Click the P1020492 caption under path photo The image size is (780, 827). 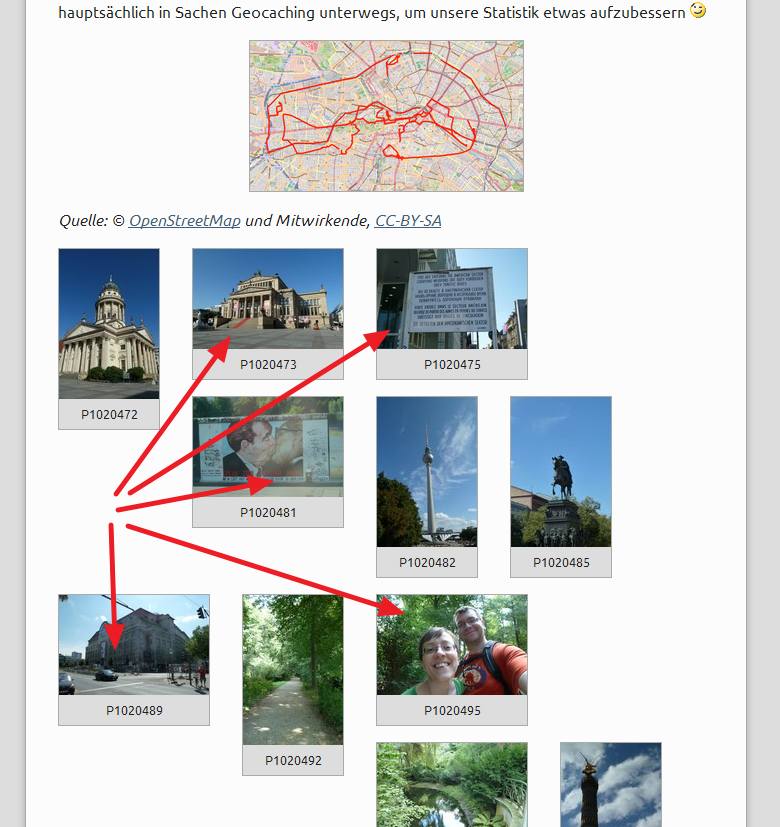pyautogui.click(x=293, y=761)
